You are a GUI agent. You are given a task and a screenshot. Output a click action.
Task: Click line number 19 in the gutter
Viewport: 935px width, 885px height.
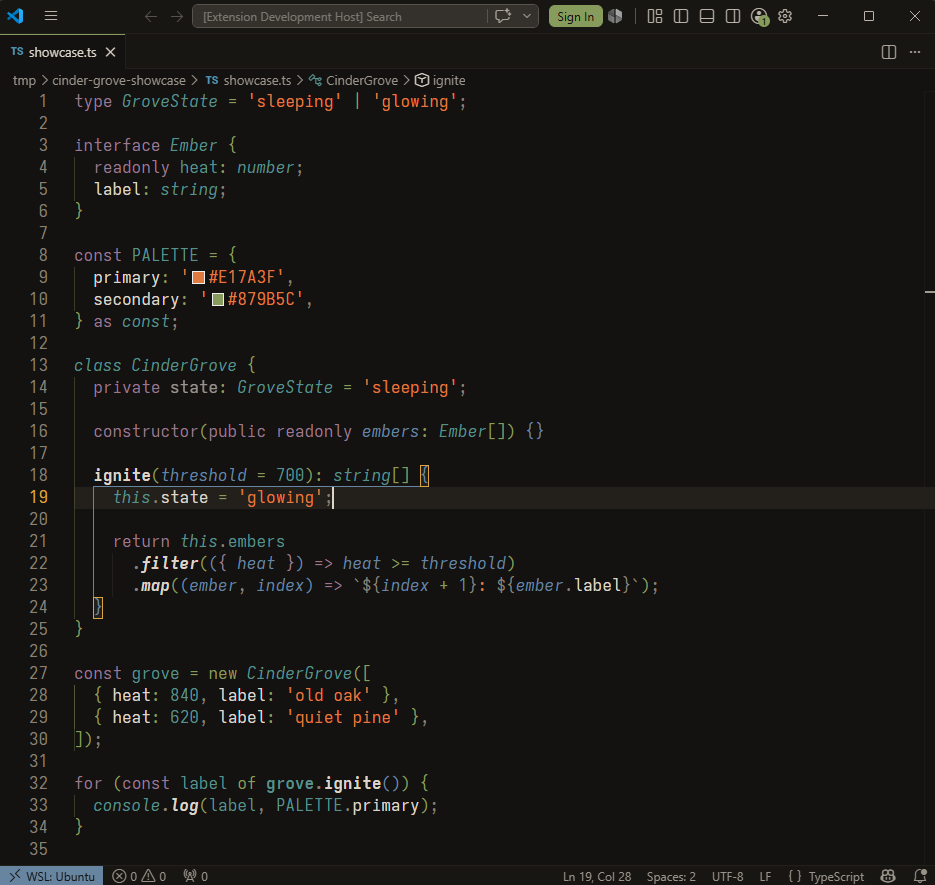[x=39, y=497]
